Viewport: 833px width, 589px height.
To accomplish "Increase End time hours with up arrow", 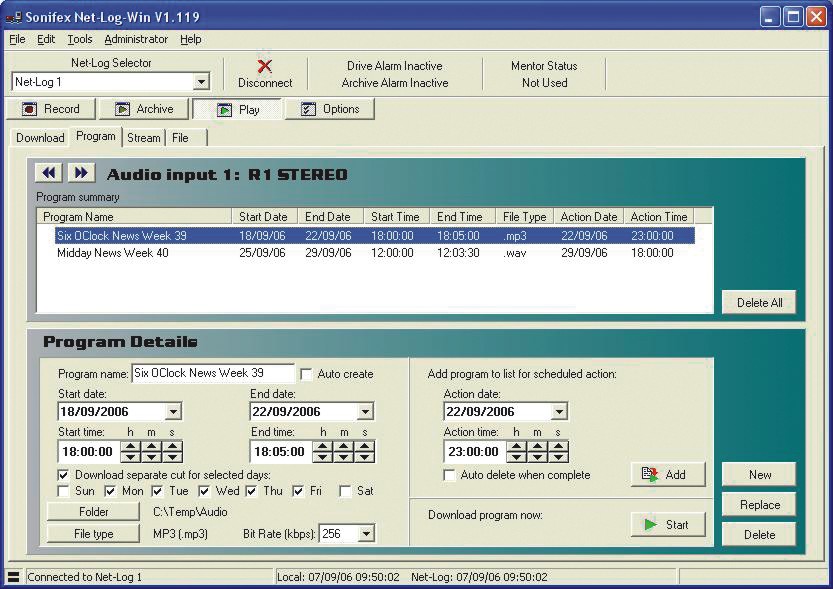I will coord(323,446).
